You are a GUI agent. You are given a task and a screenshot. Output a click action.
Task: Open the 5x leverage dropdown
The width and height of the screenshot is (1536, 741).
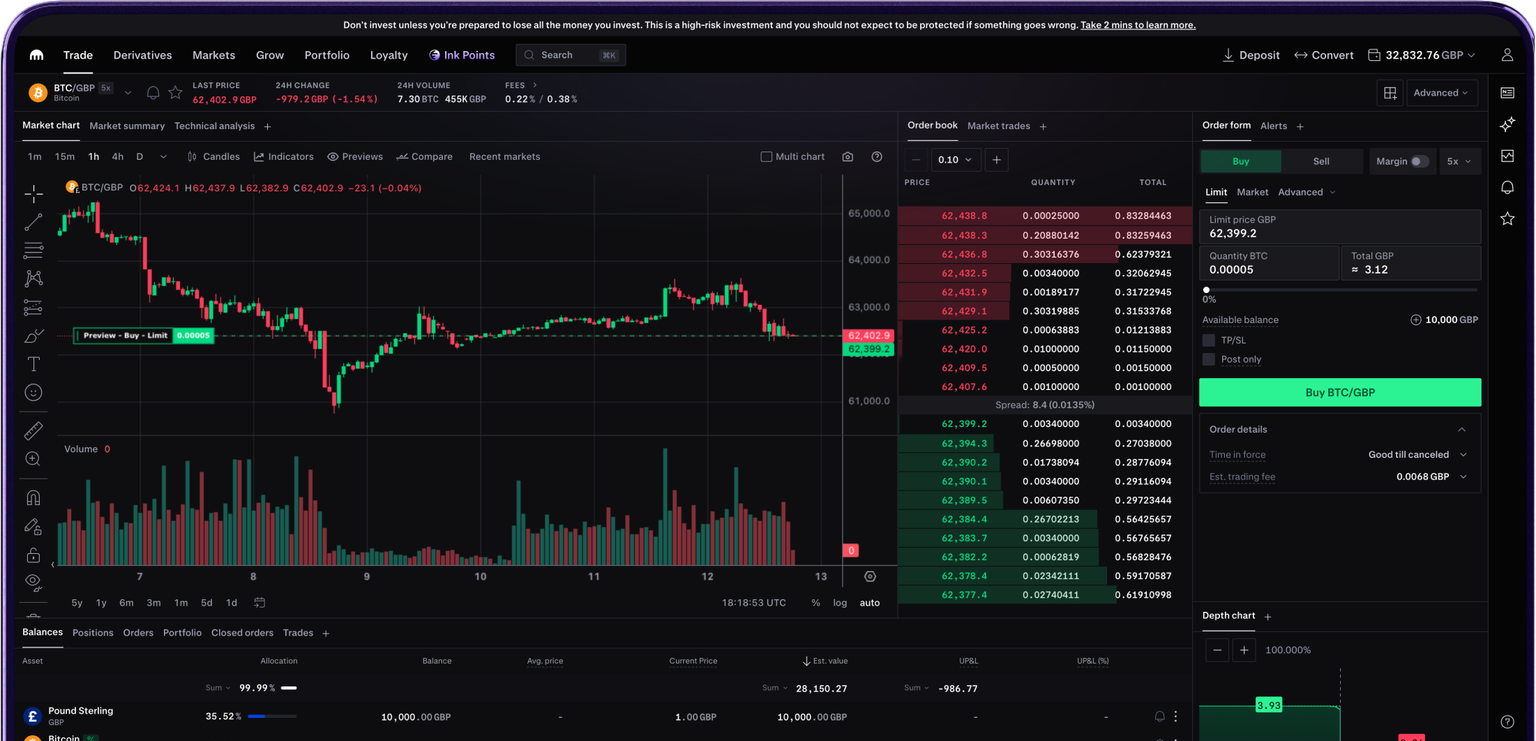[x=1459, y=161]
